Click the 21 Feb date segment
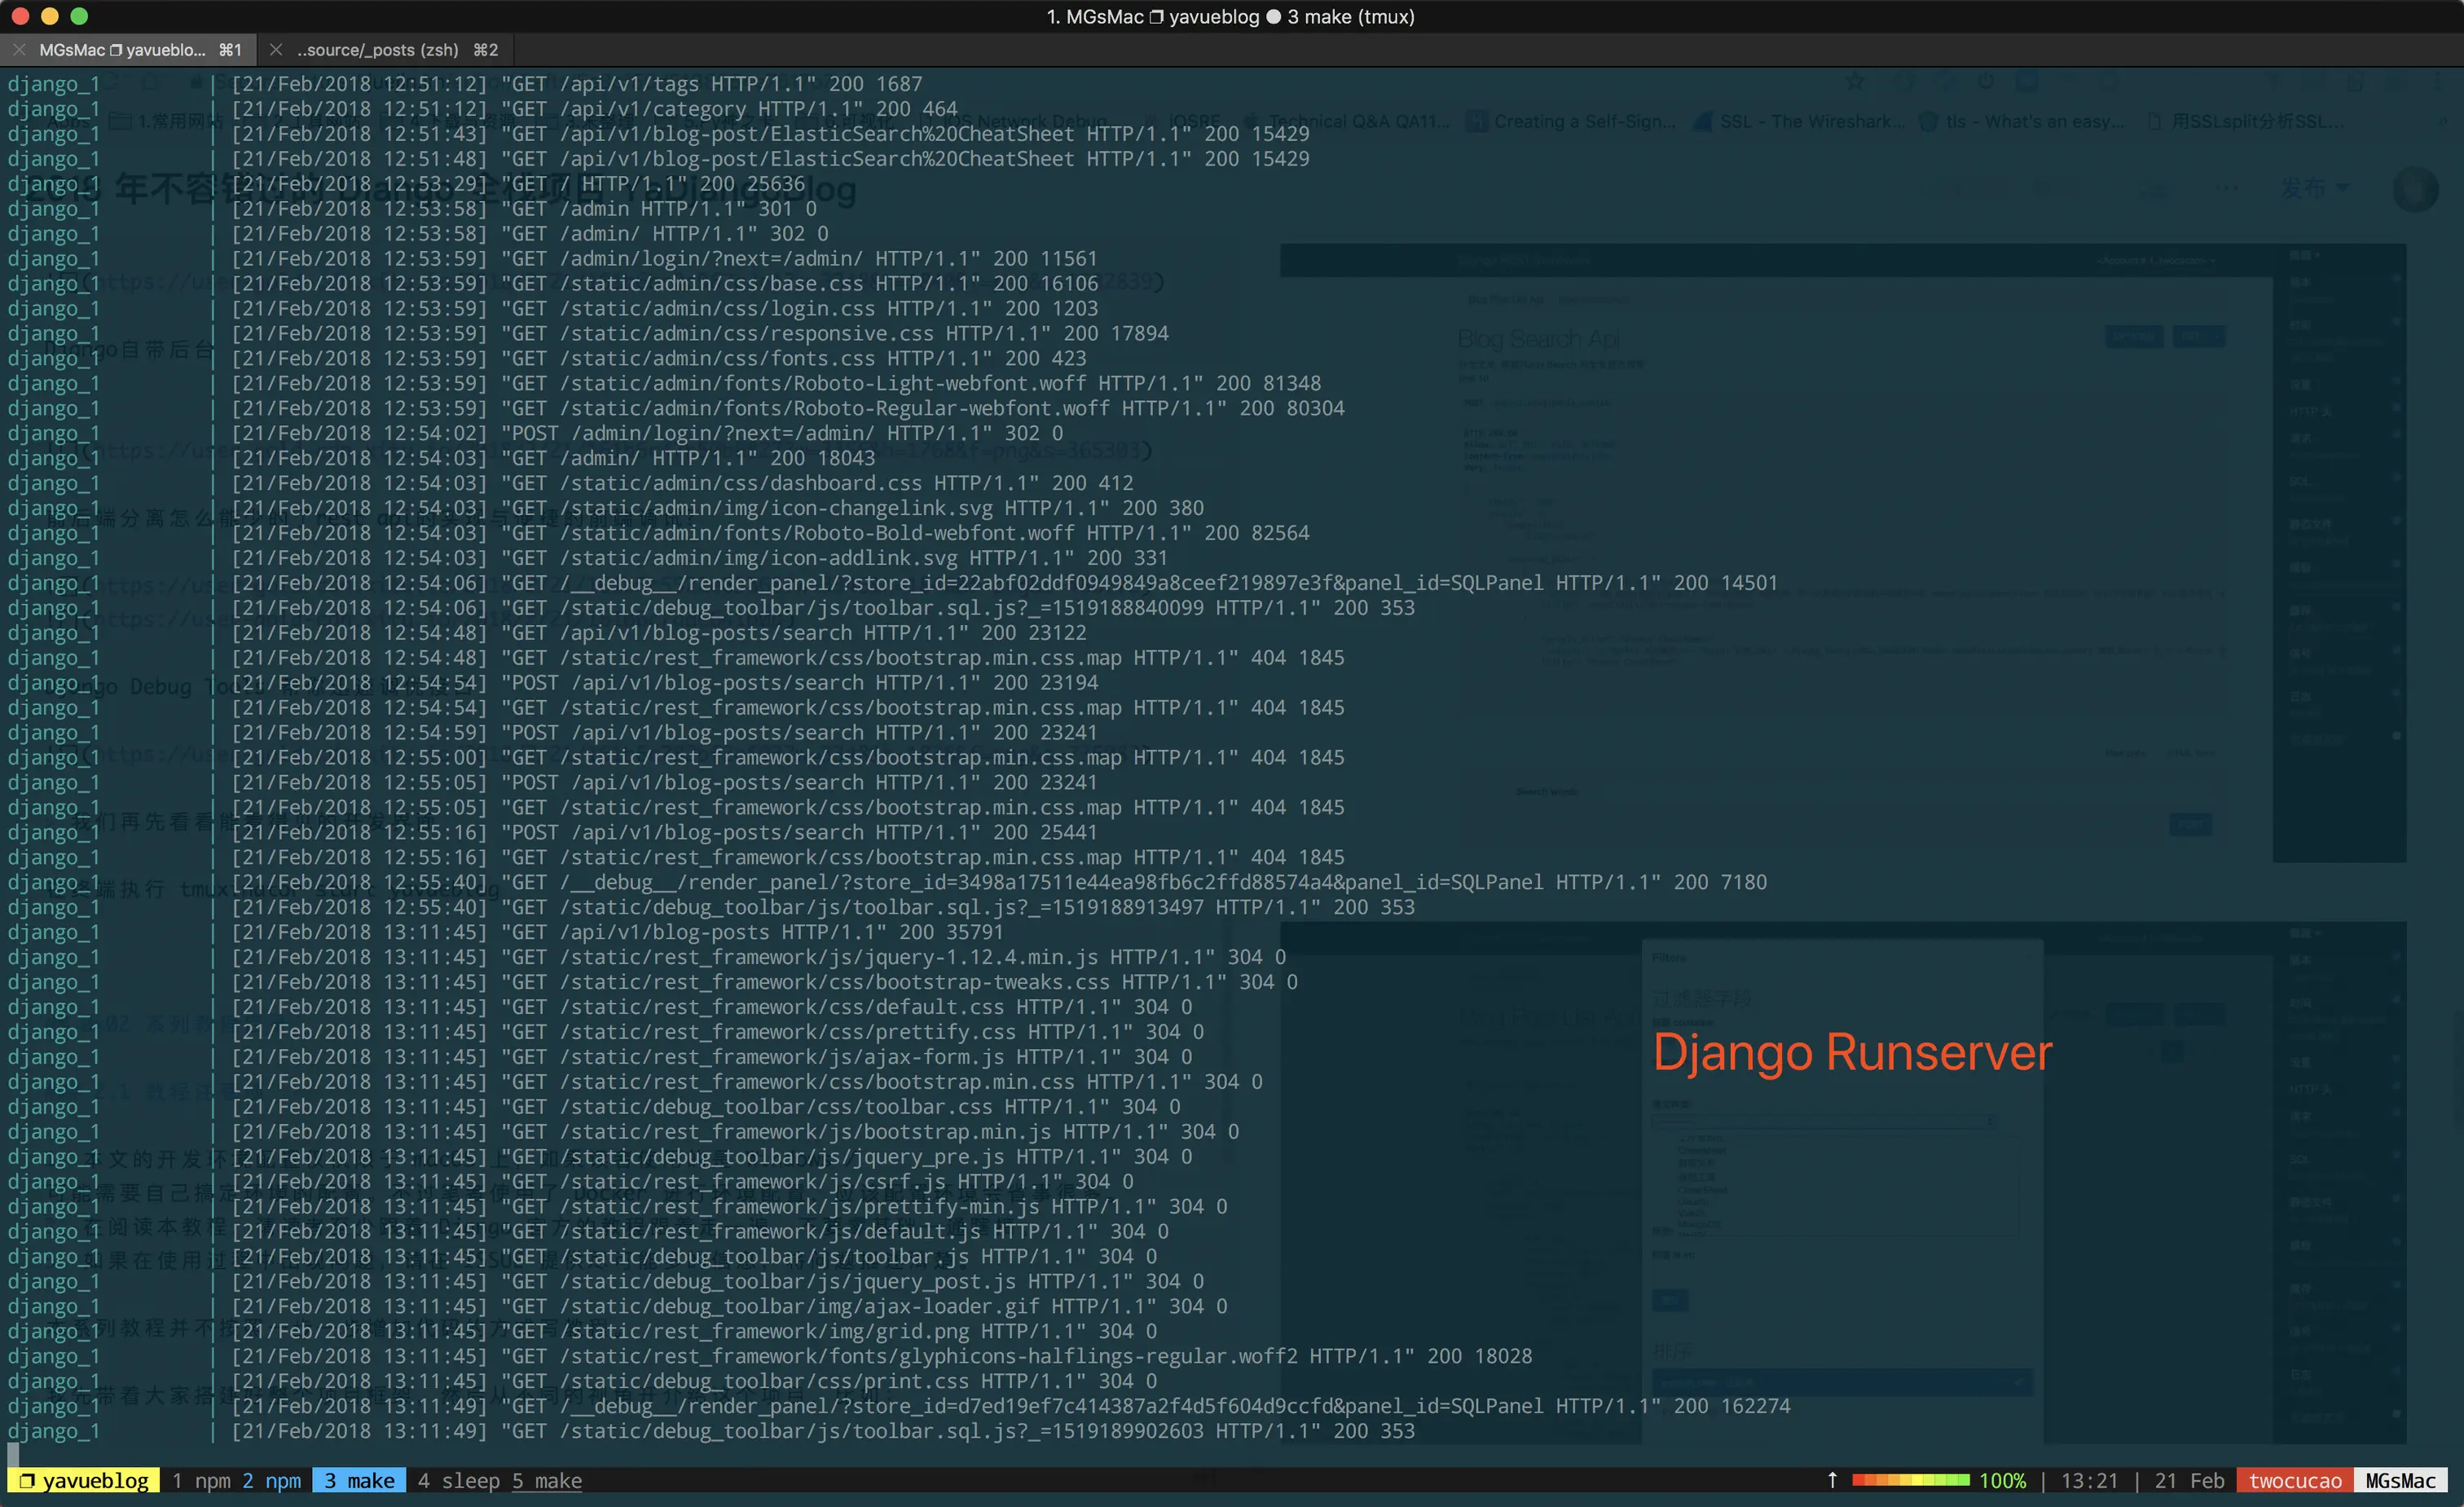Image resolution: width=2464 pixels, height=1507 pixels. point(2189,1481)
